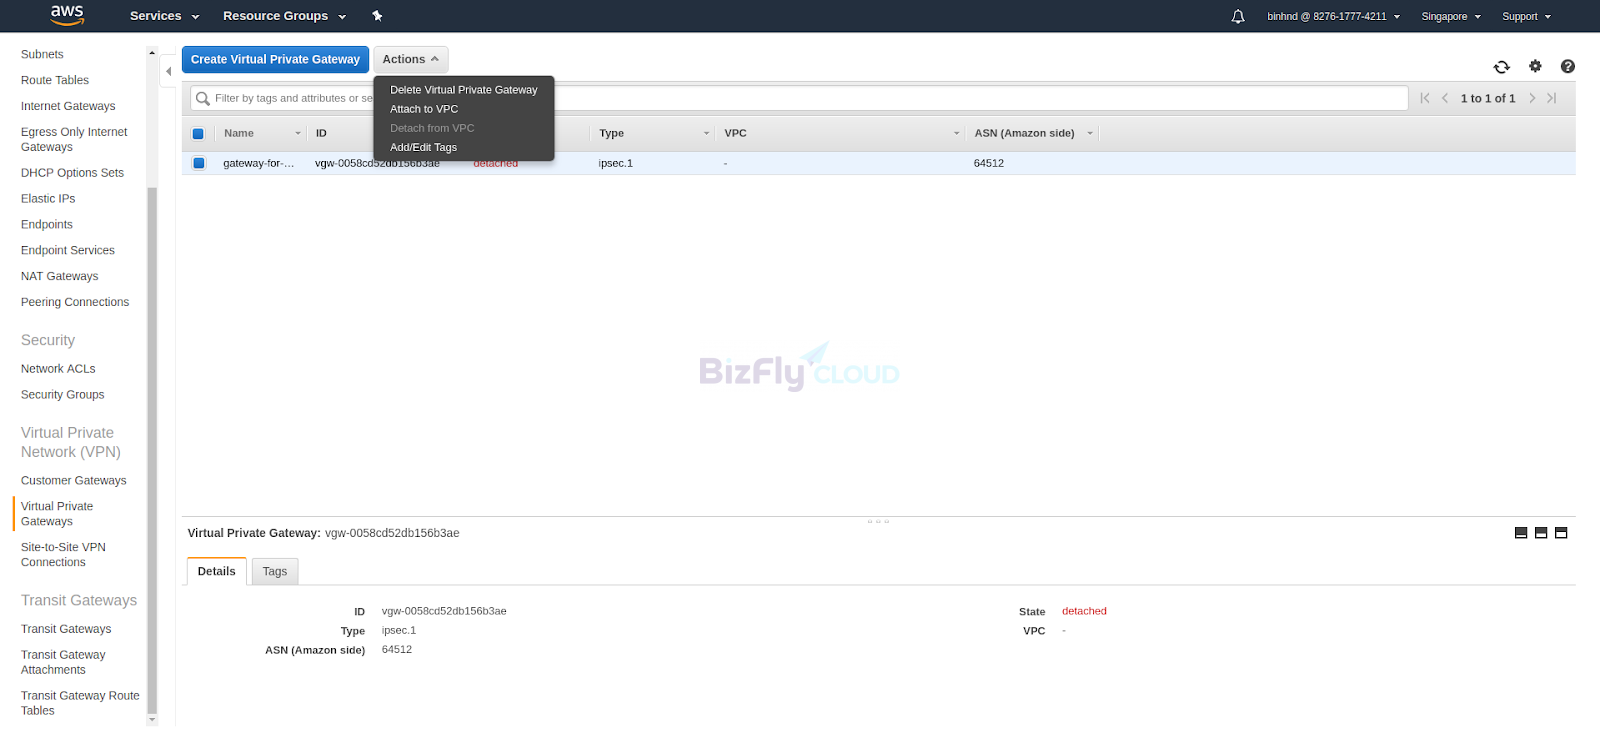Click Create Virtual Private Gateway button
Image resolution: width=1600 pixels, height=733 pixels.
tap(275, 59)
